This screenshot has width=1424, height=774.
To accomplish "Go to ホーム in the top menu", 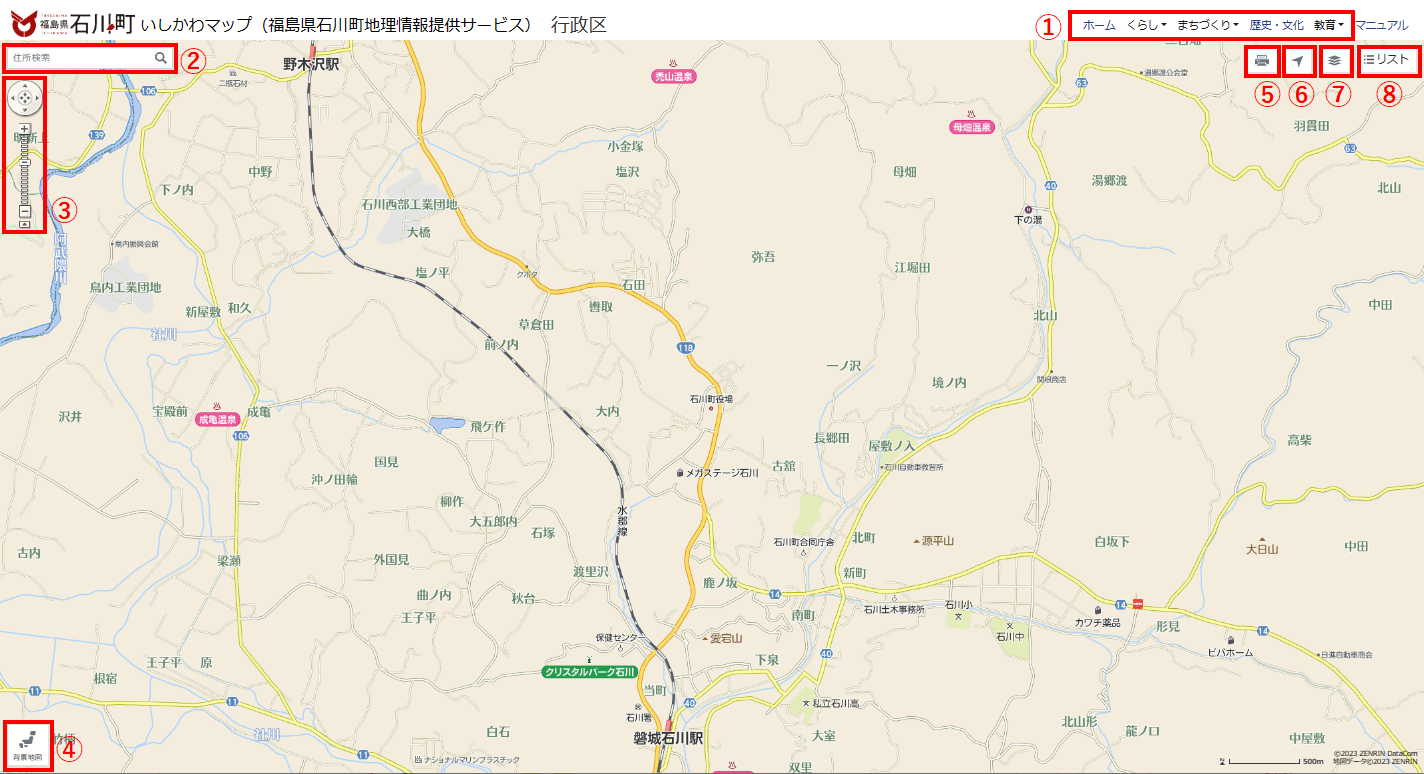I will click(x=1099, y=25).
